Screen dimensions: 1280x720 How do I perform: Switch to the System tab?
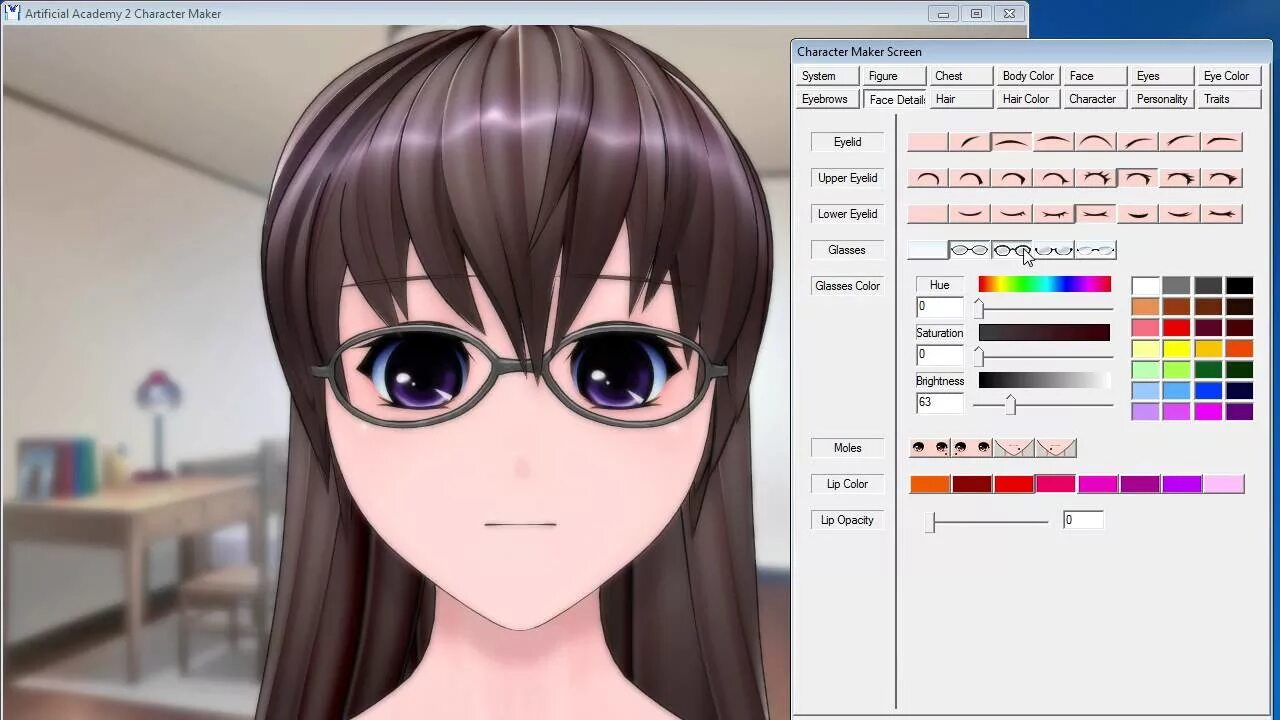point(828,76)
